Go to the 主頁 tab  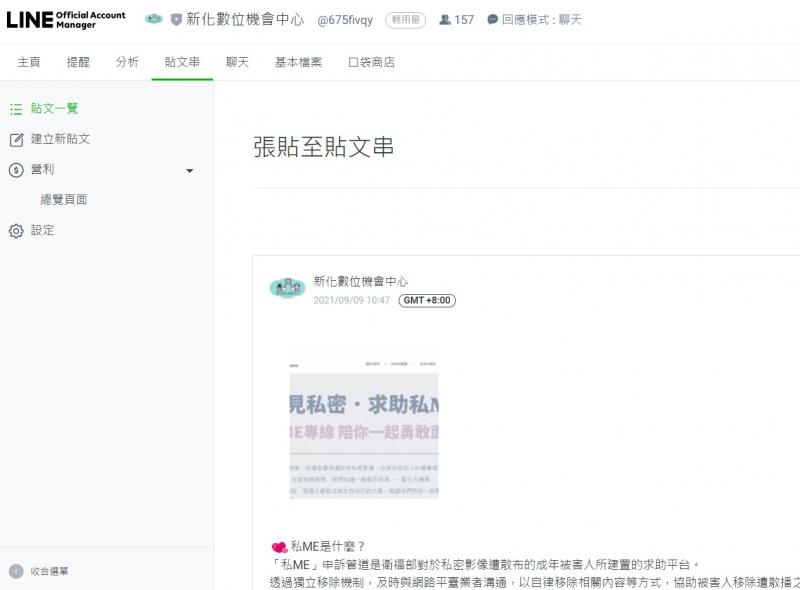pyautogui.click(x=28, y=61)
